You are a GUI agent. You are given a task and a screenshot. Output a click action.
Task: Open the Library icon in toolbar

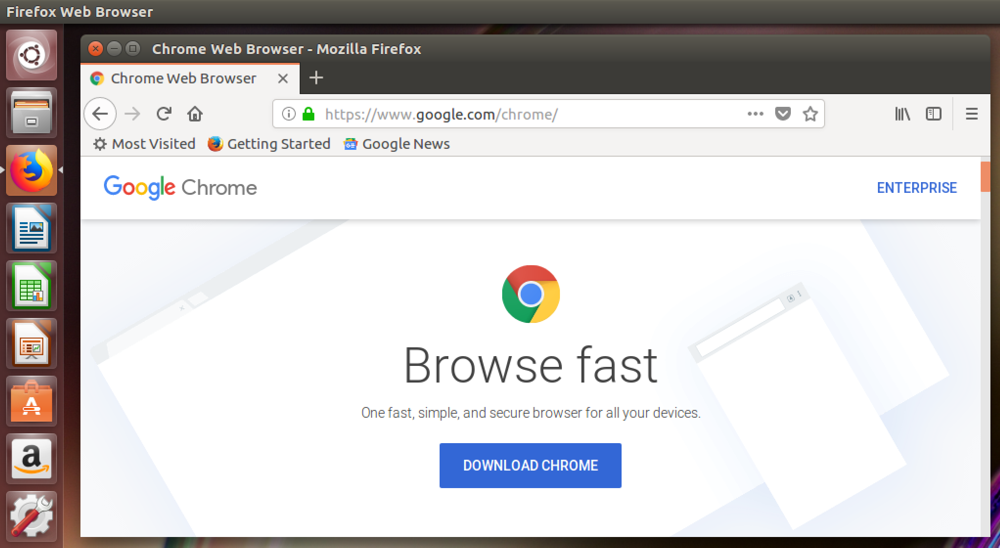pyautogui.click(x=902, y=114)
